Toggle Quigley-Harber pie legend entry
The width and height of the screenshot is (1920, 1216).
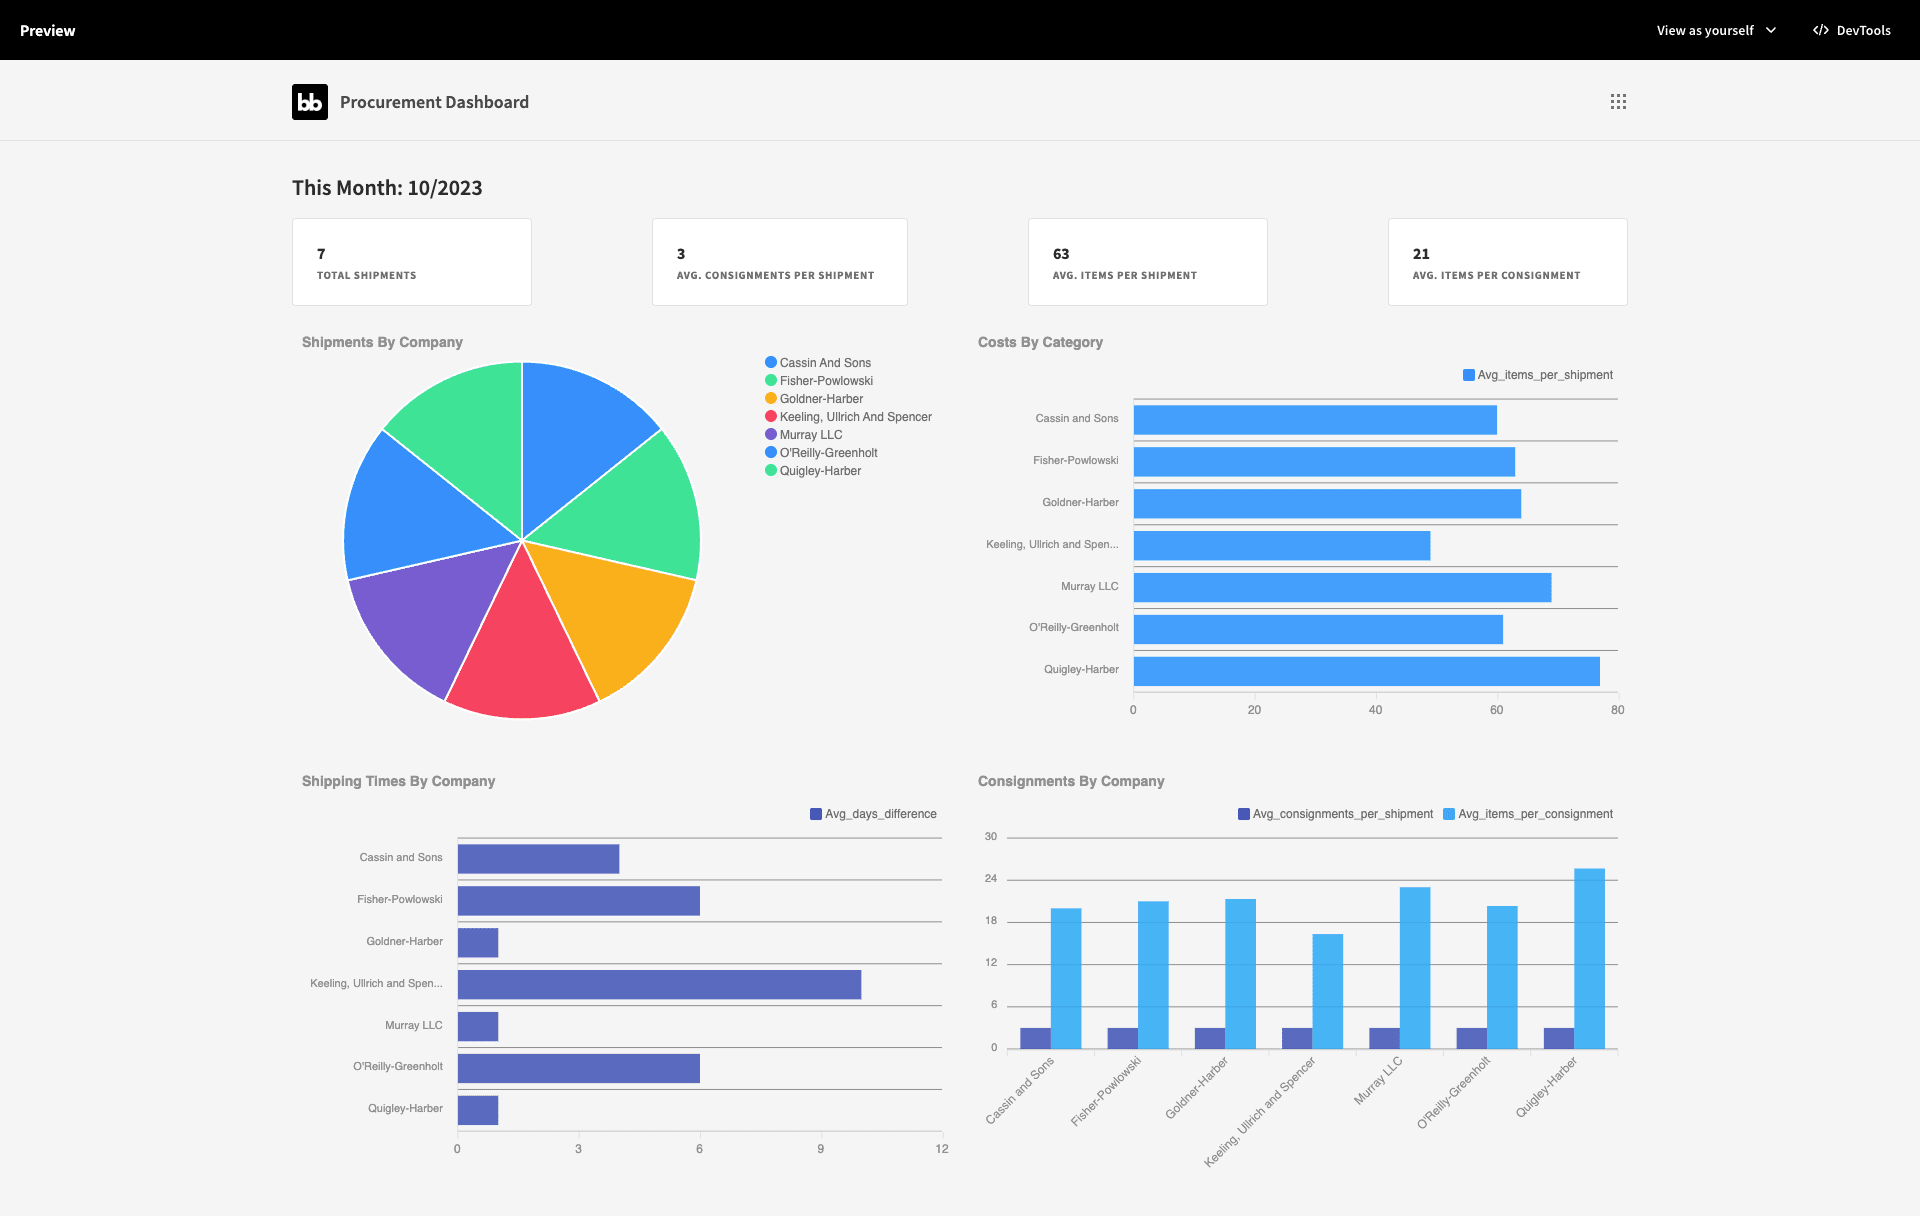[813, 471]
